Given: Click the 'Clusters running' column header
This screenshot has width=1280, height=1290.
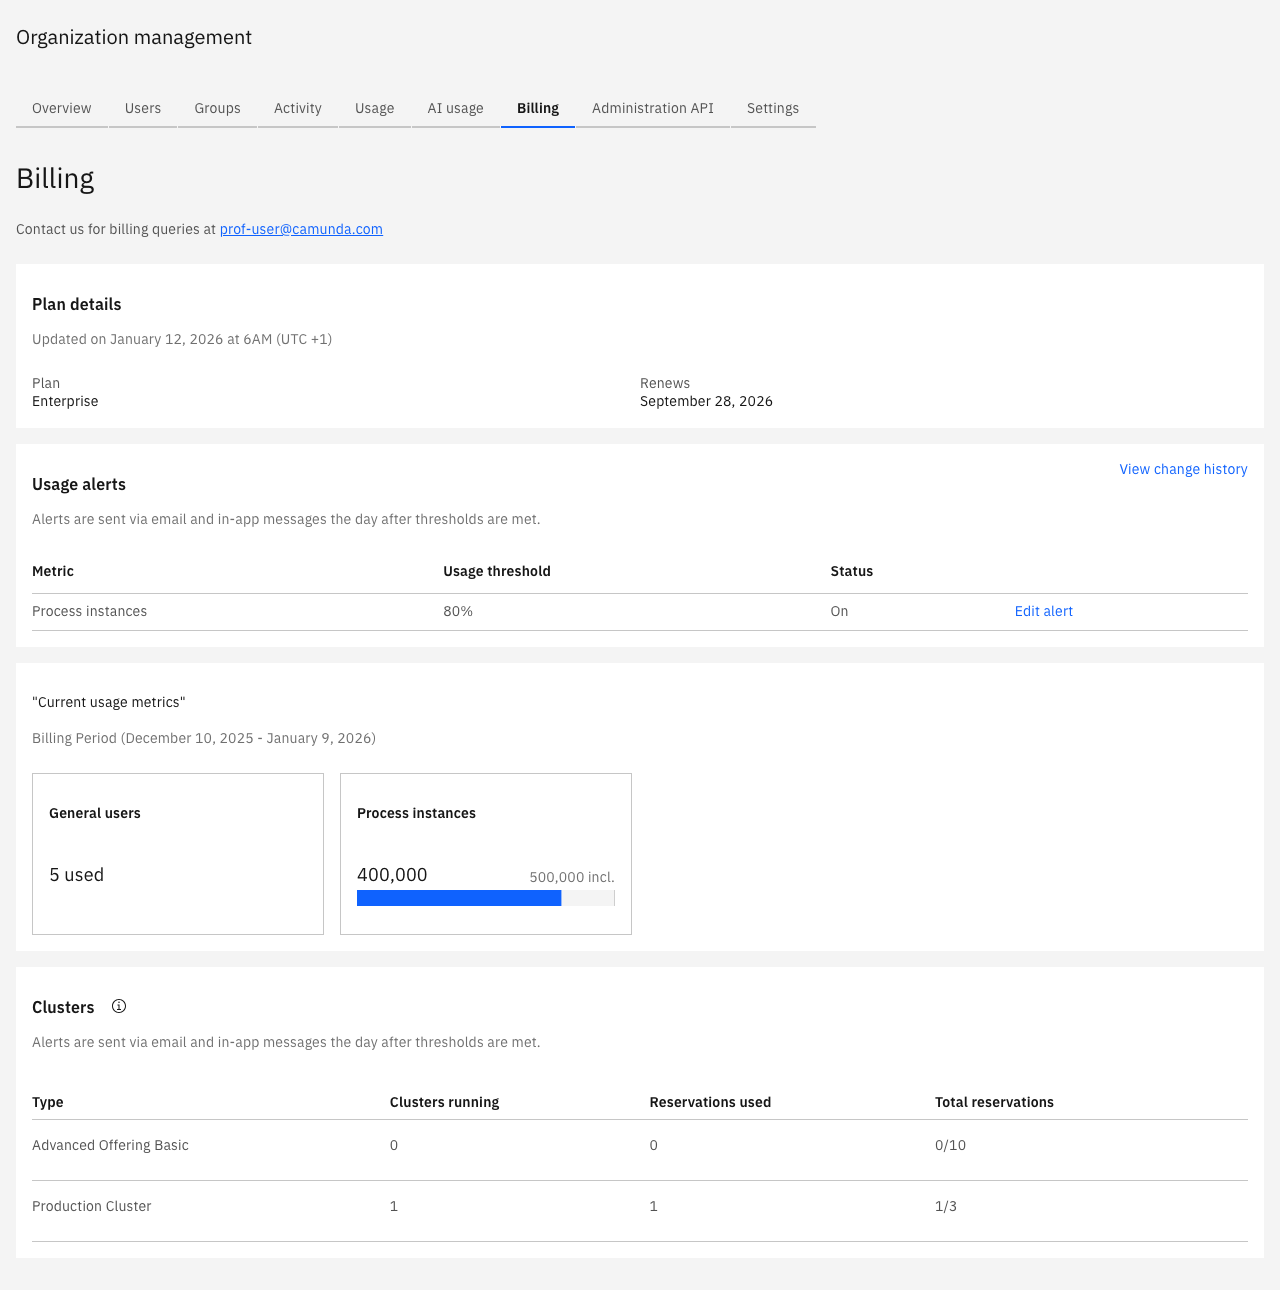Looking at the screenshot, I should pos(444,1102).
